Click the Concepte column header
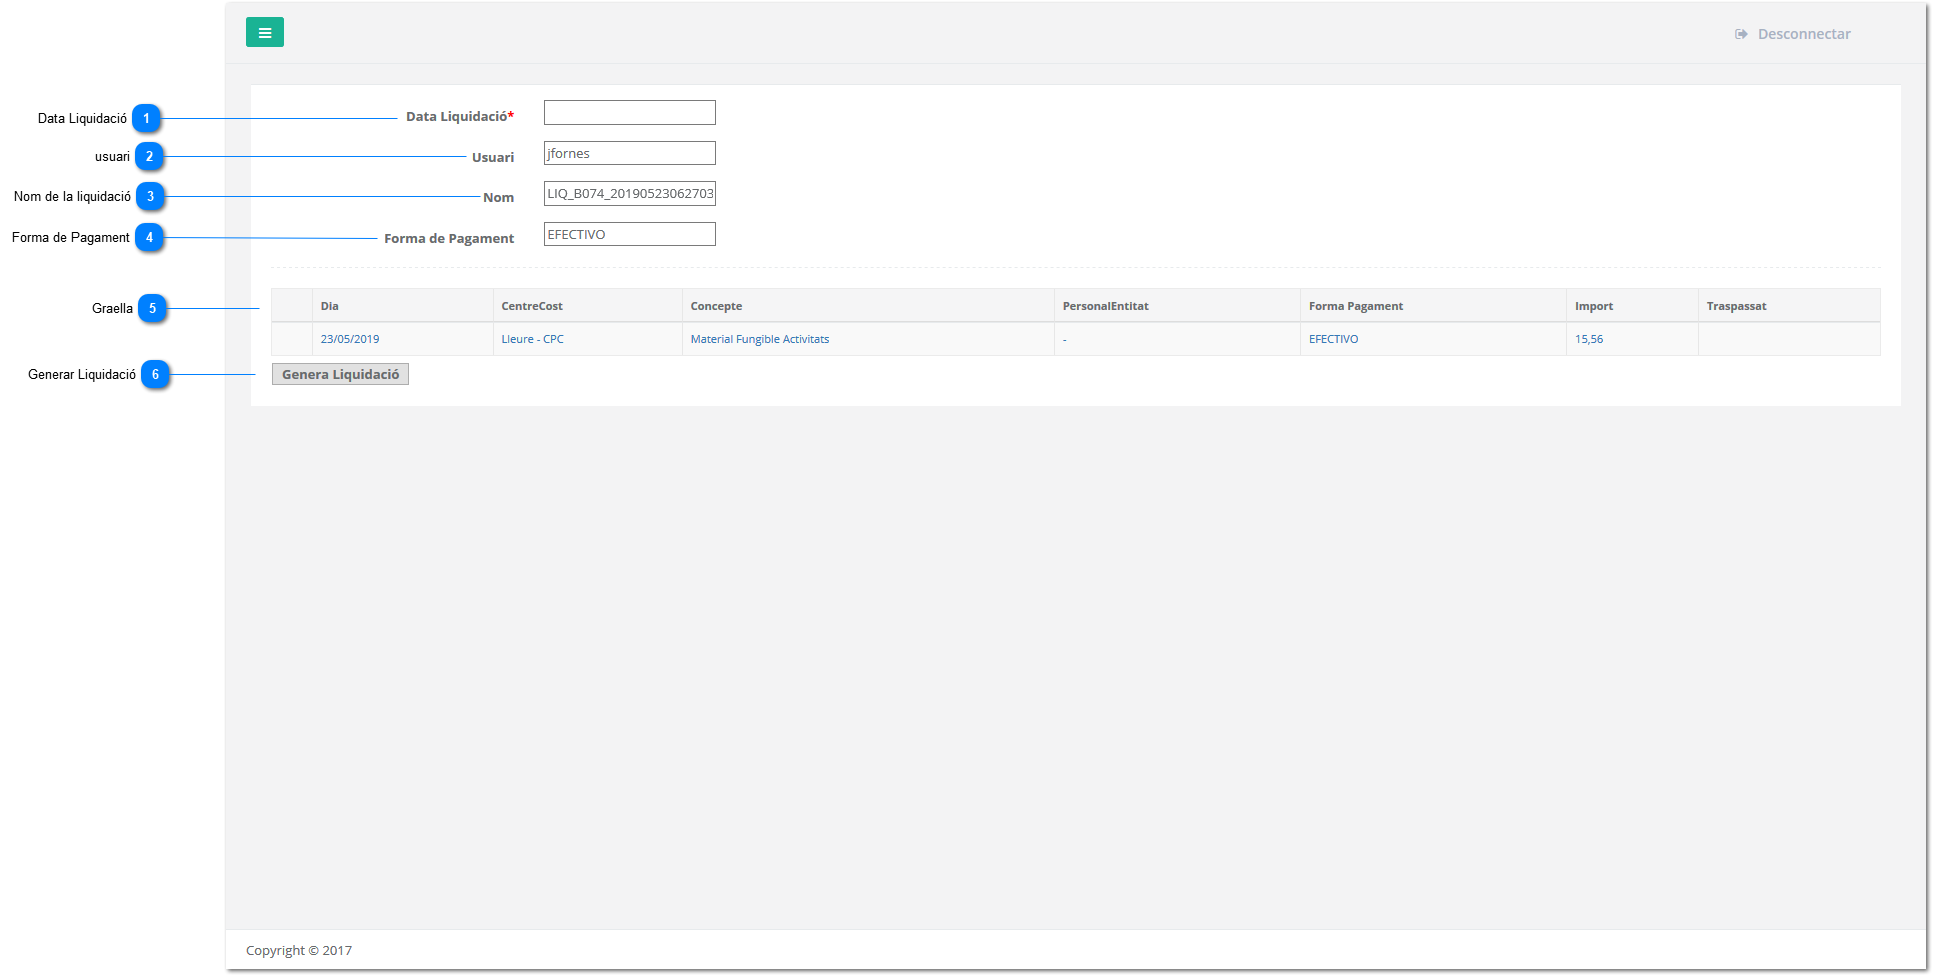Image resolution: width=1934 pixels, height=977 pixels. tap(716, 307)
